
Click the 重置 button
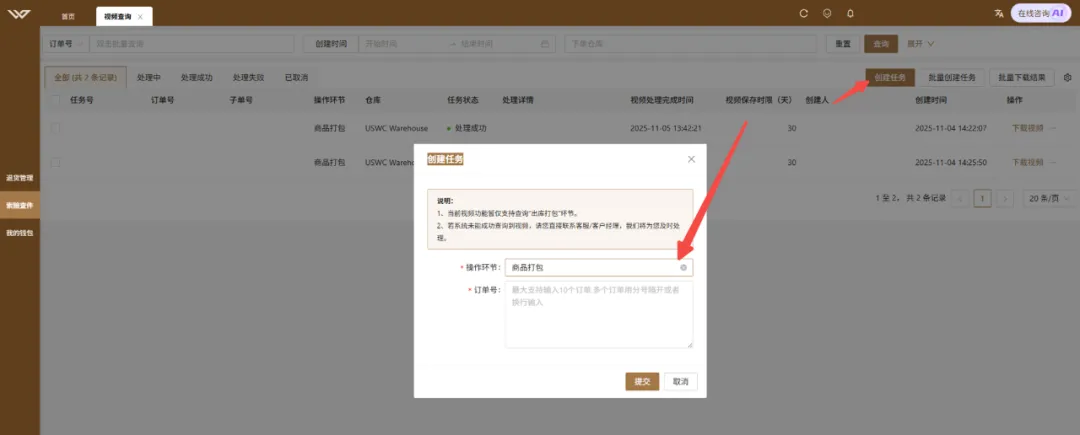pyautogui.click(x=842, y=43)
